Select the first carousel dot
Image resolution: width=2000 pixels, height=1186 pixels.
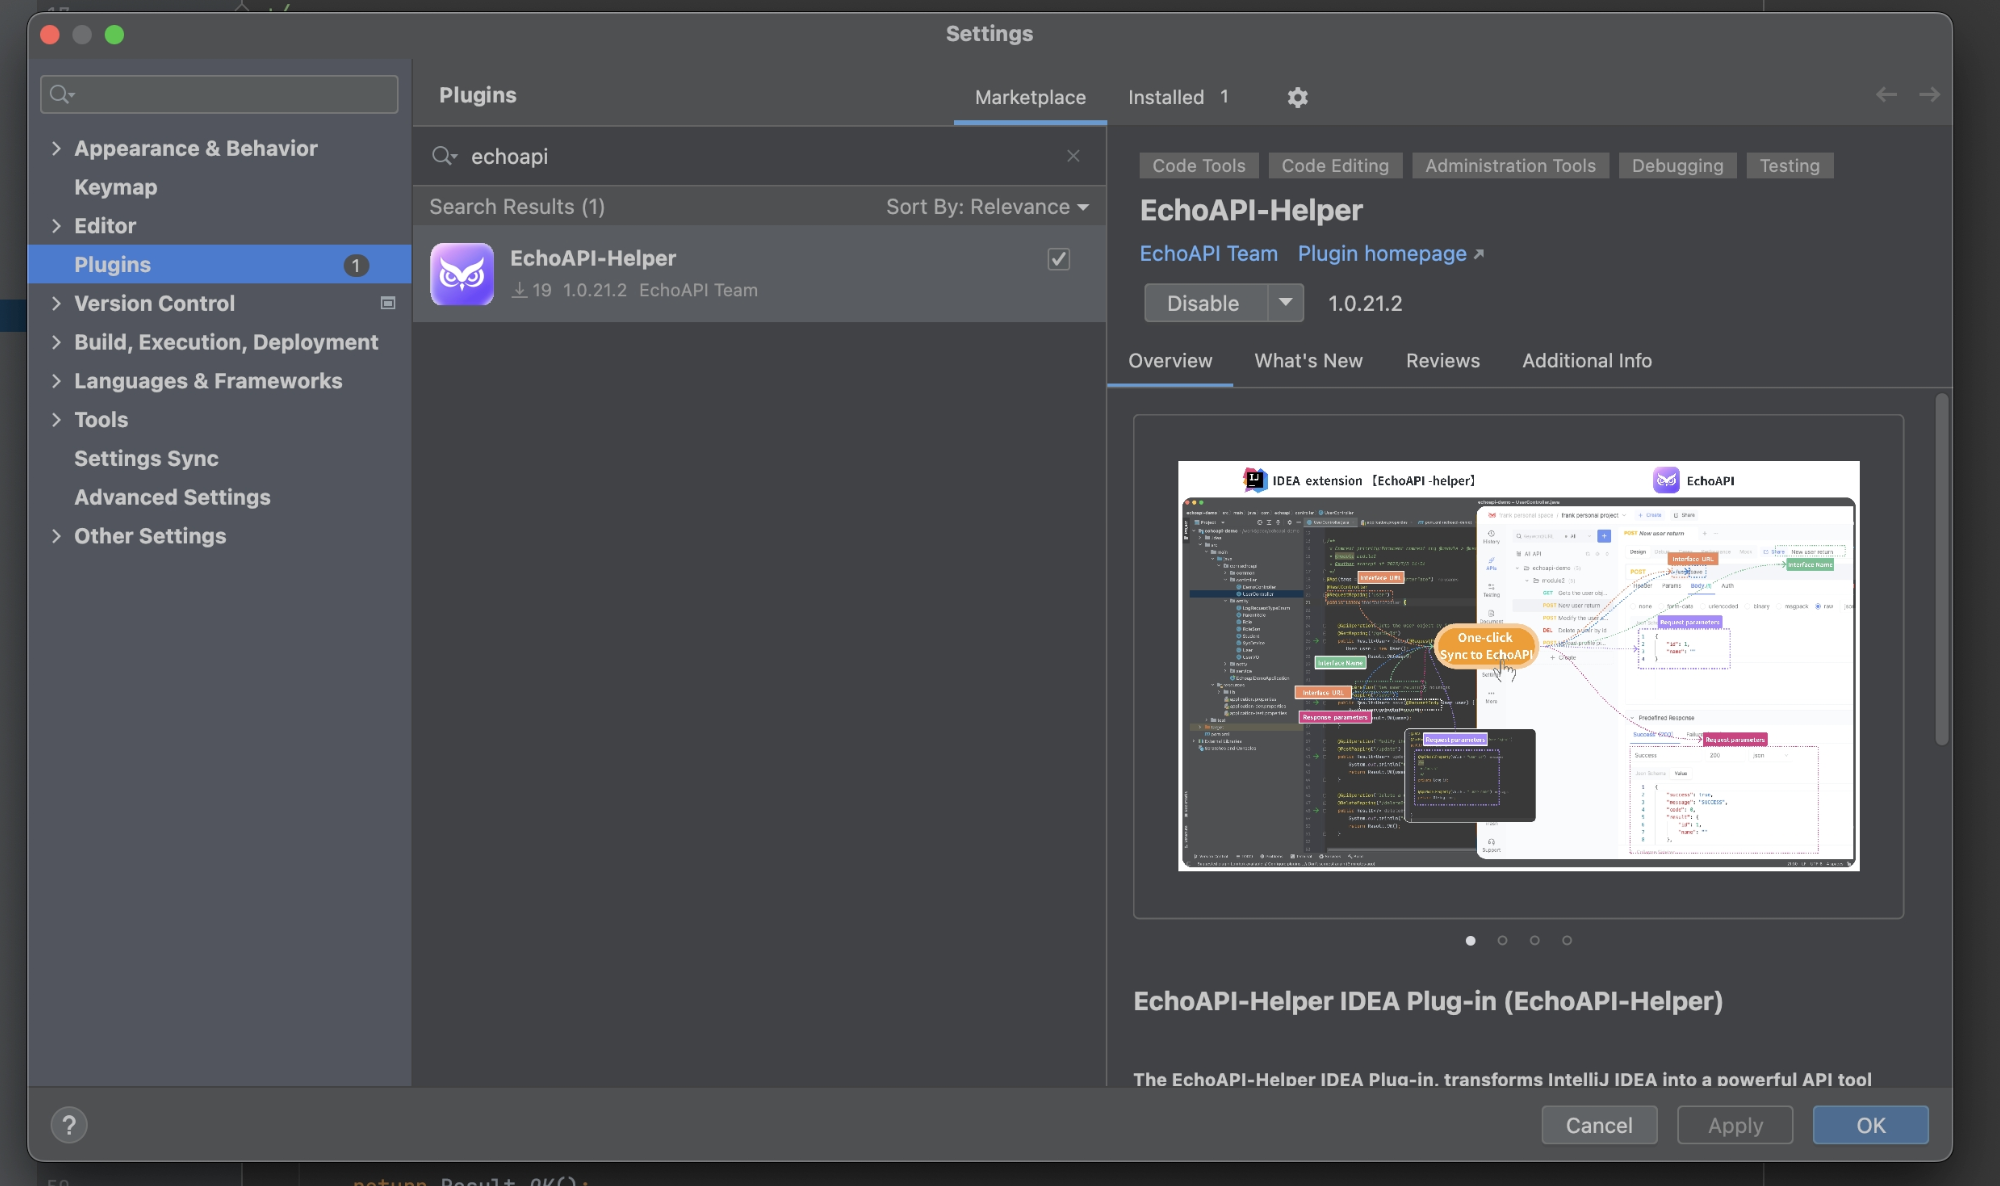point(1470,940)
